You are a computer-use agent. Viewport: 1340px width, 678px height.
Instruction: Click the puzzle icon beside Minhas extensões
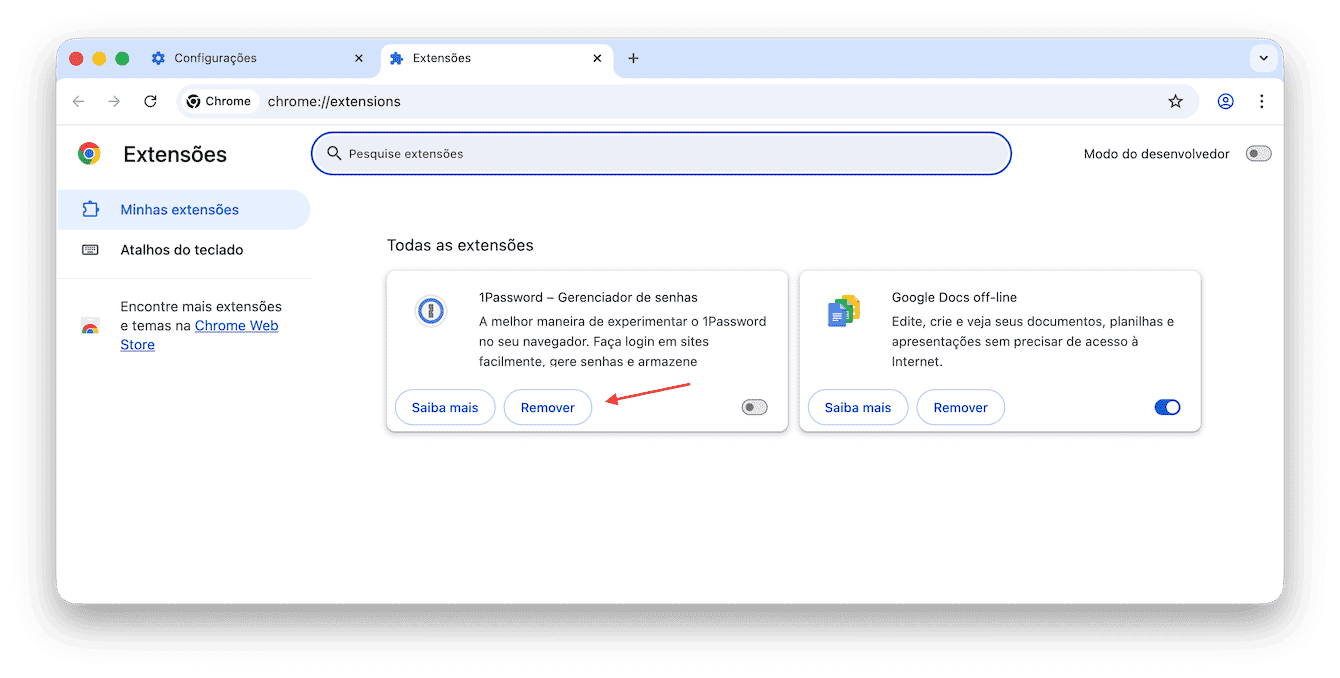tap(90, 210)
